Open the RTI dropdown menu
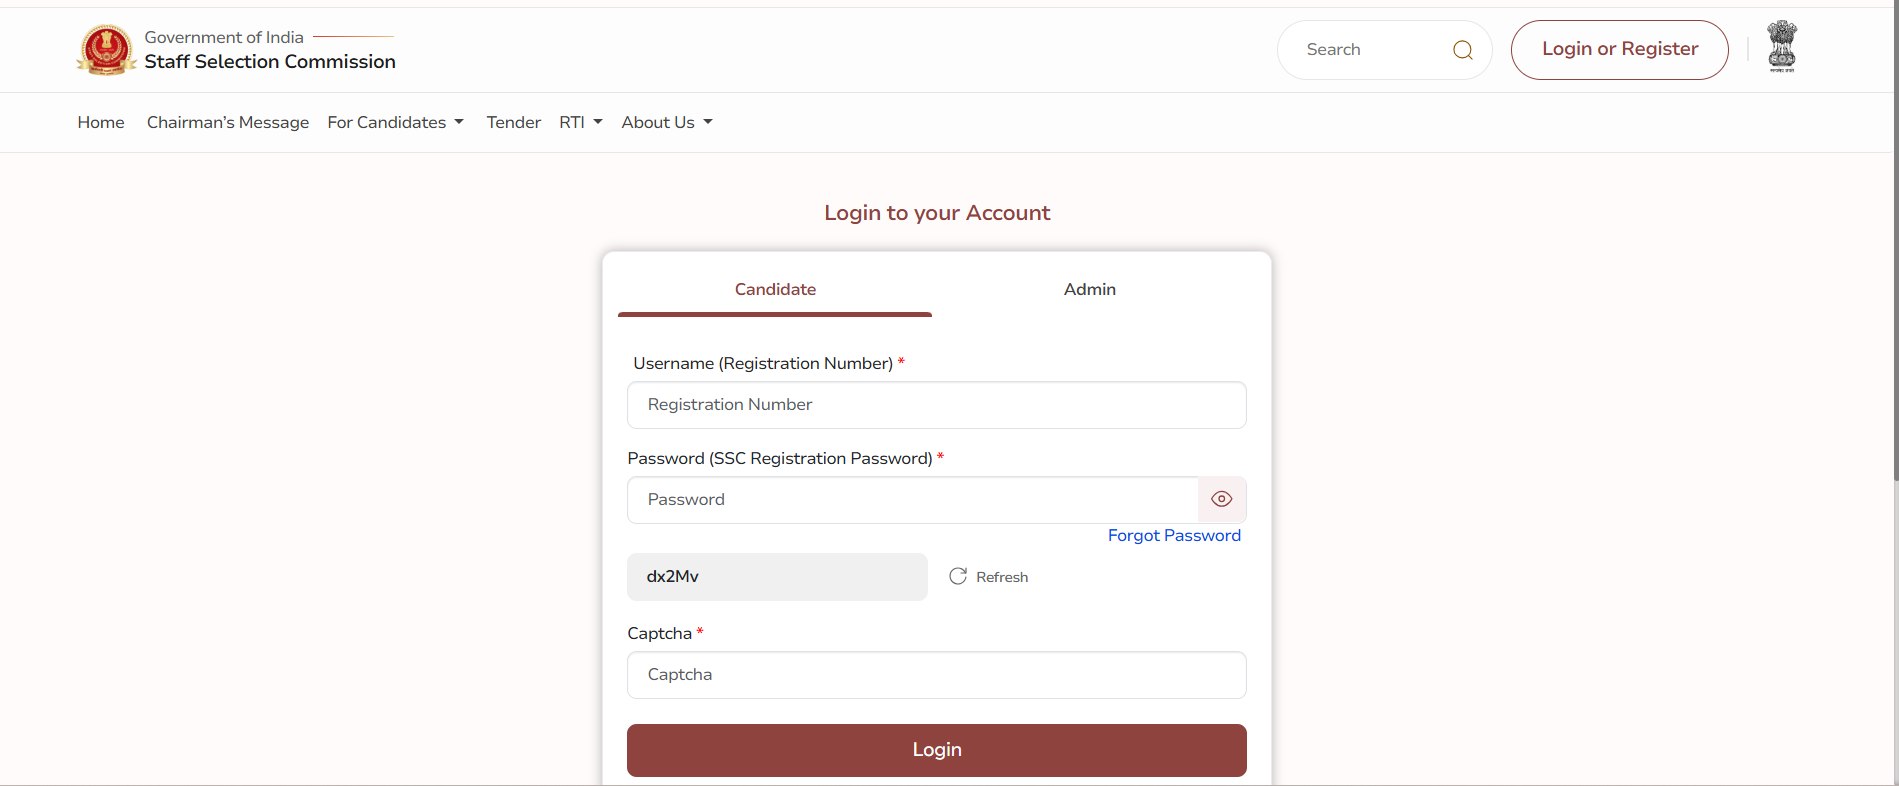1899x786 pixels. (581, 122)
